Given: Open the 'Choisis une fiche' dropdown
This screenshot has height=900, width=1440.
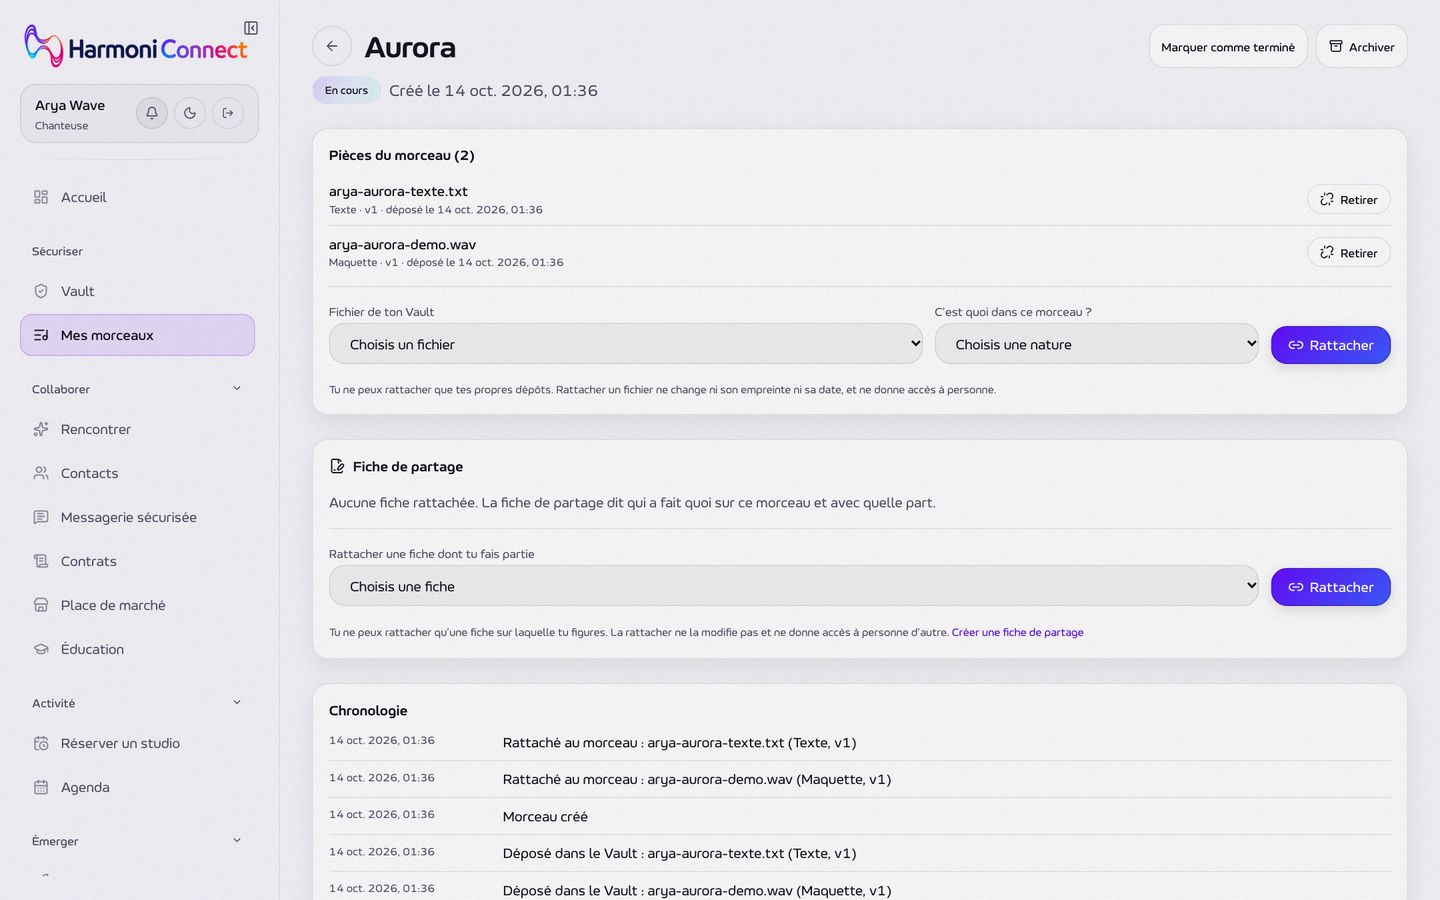Looking at the screenshot, I should [794, 586].
